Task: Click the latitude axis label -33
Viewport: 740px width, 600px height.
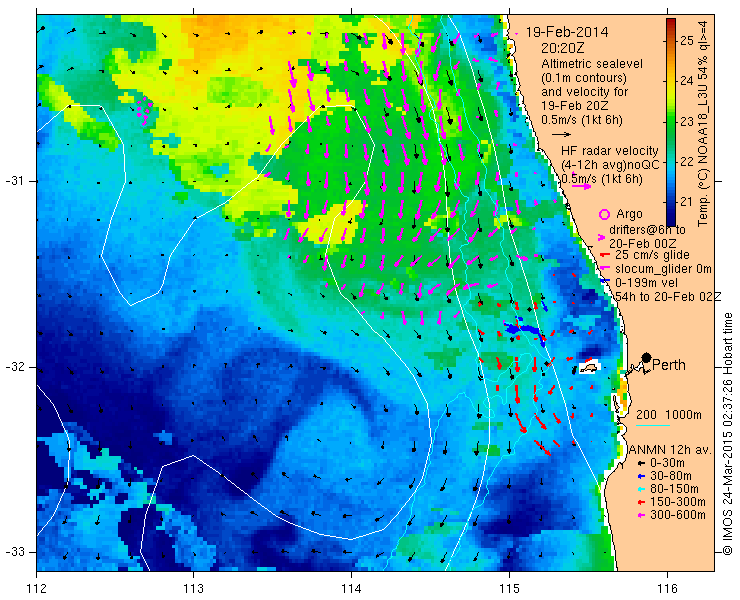Action: pyautogui.click(x=14, y=552)
